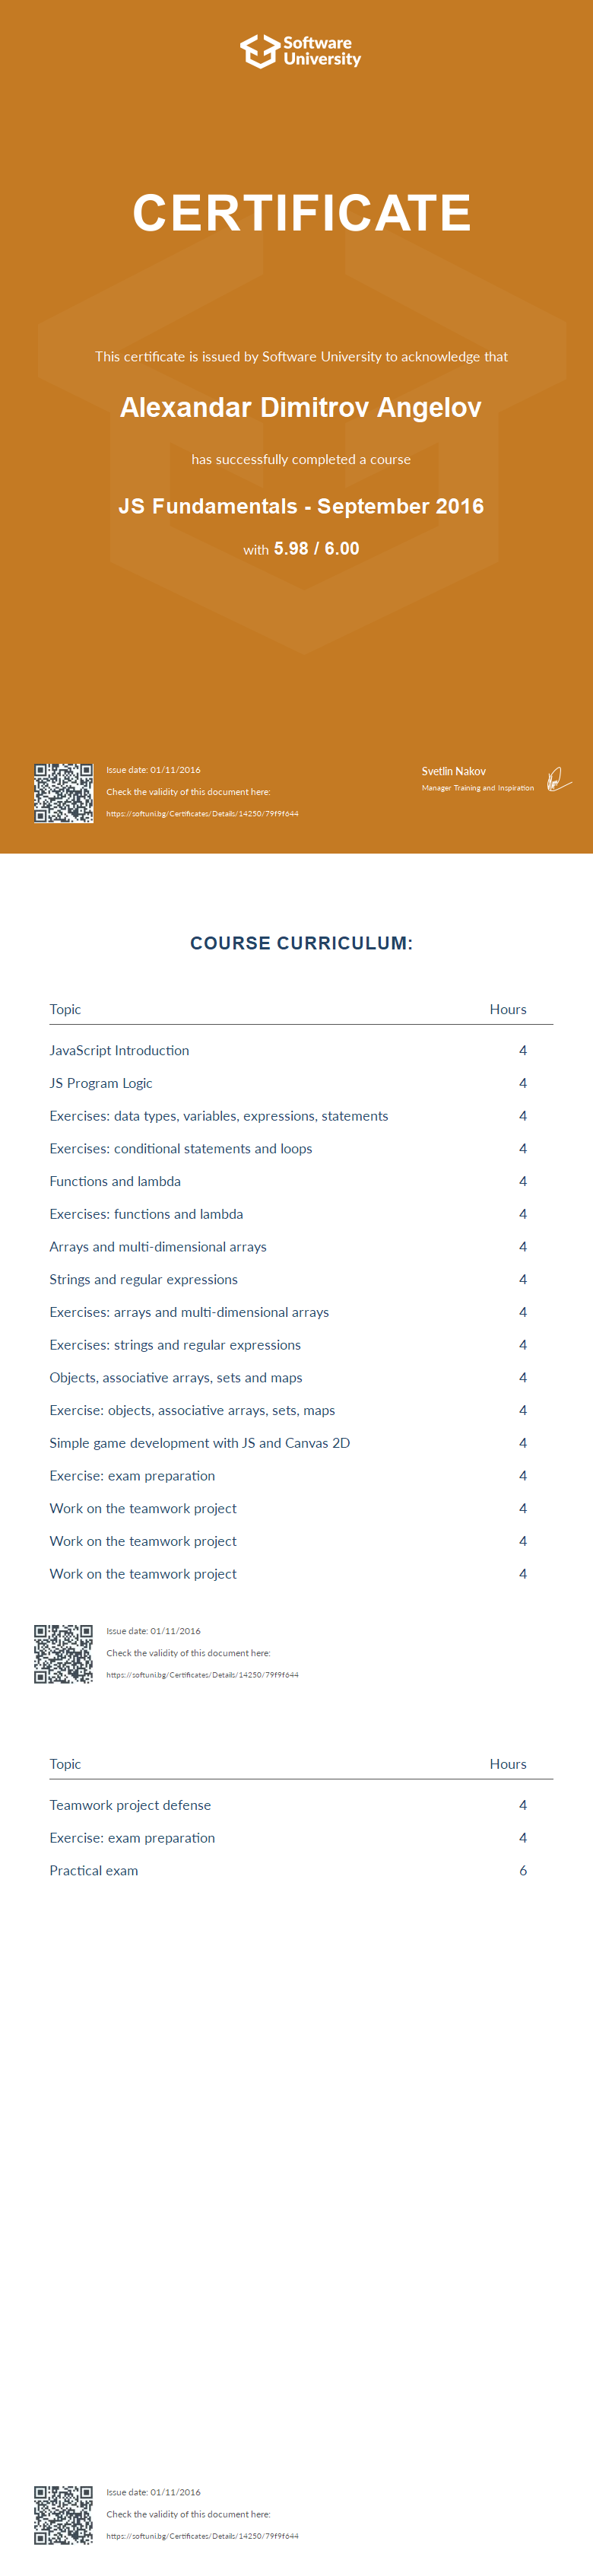Image resolution: width=593 pixels, height=2576 pixels.
Task: Select the Functions and lambda topic
Action: pyautogui.click(x=115, y=1181)
